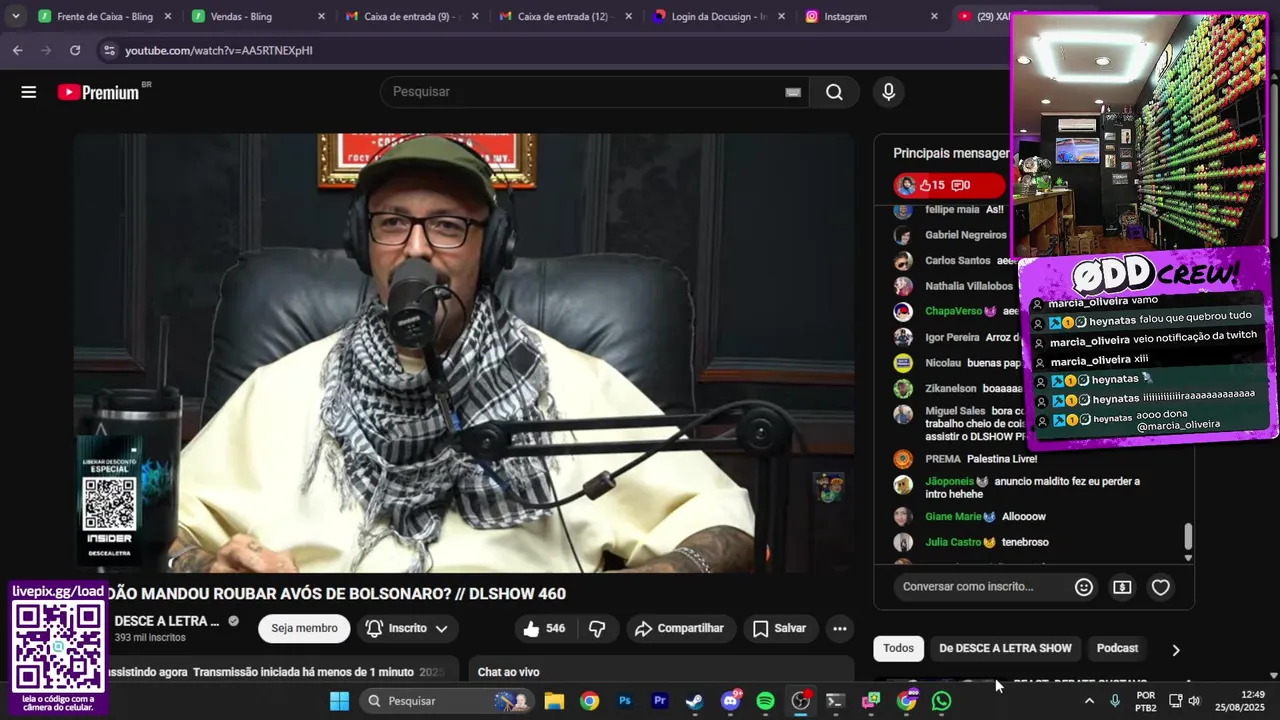Open the POR PTB2 keyboard language indicator
The image size is (1280, 720).
pos(1146,701)
